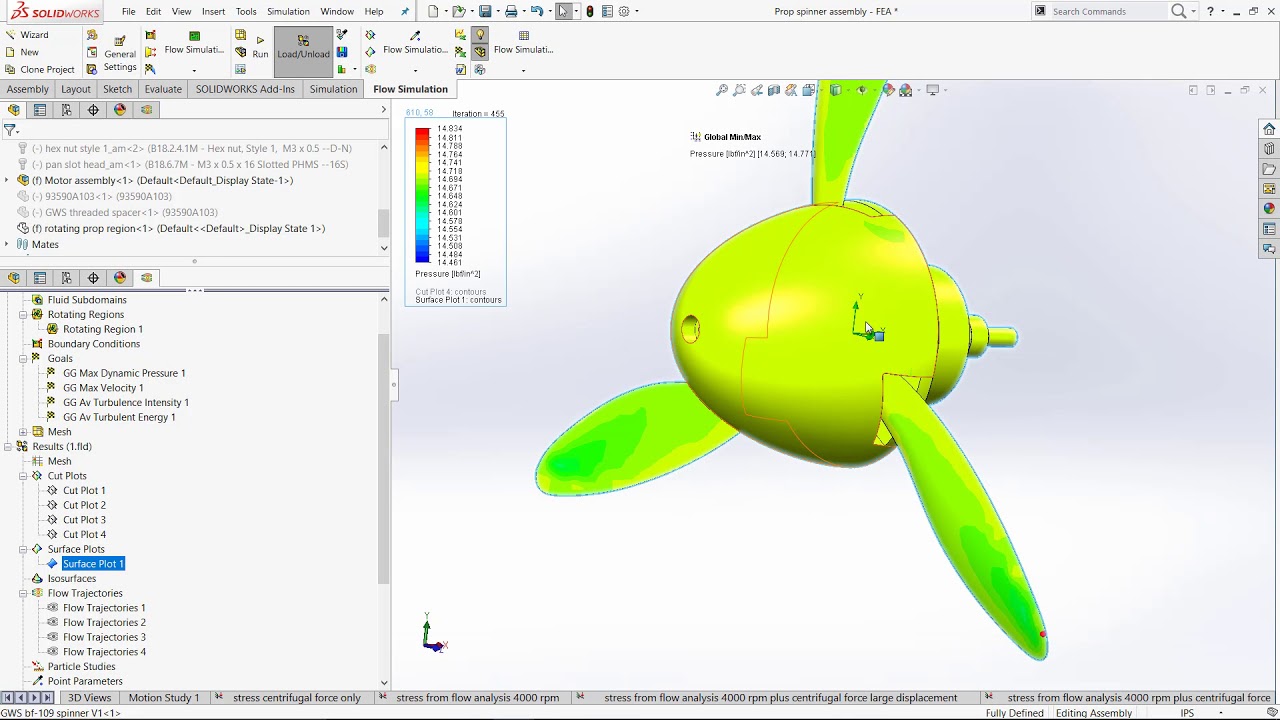Viewport: 1280px width, 720px height.
Task: Activate the Select cursor tool
Action: click(564, 11)
